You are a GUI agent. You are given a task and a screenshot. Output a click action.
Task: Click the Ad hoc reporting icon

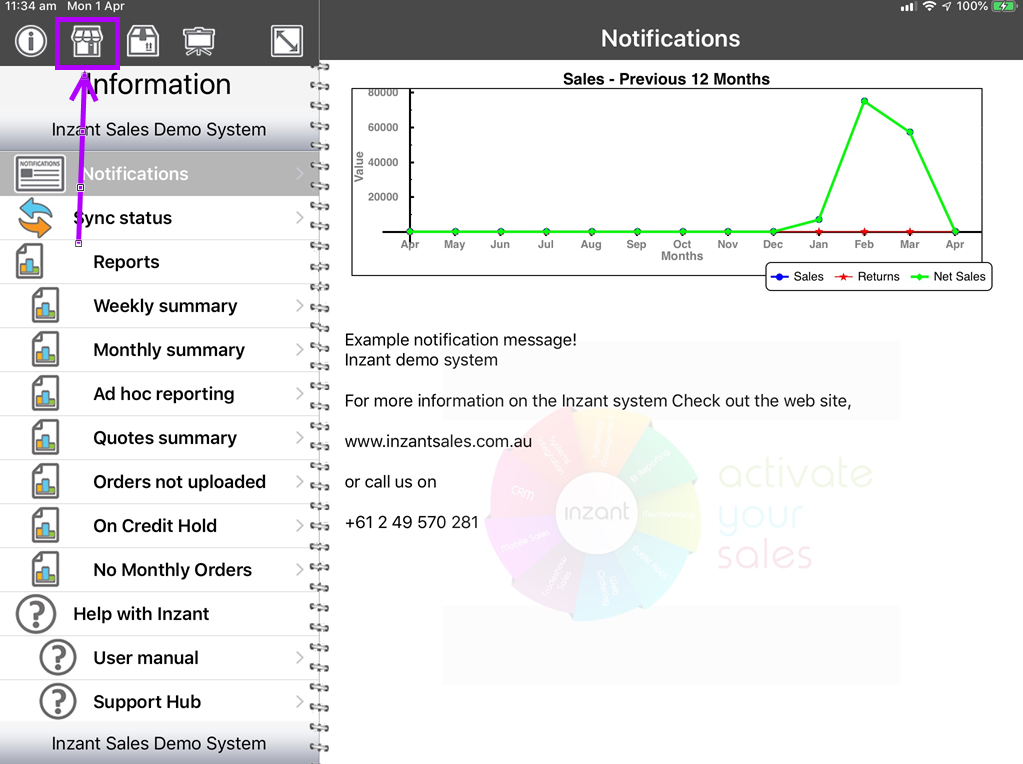(45, 393)
